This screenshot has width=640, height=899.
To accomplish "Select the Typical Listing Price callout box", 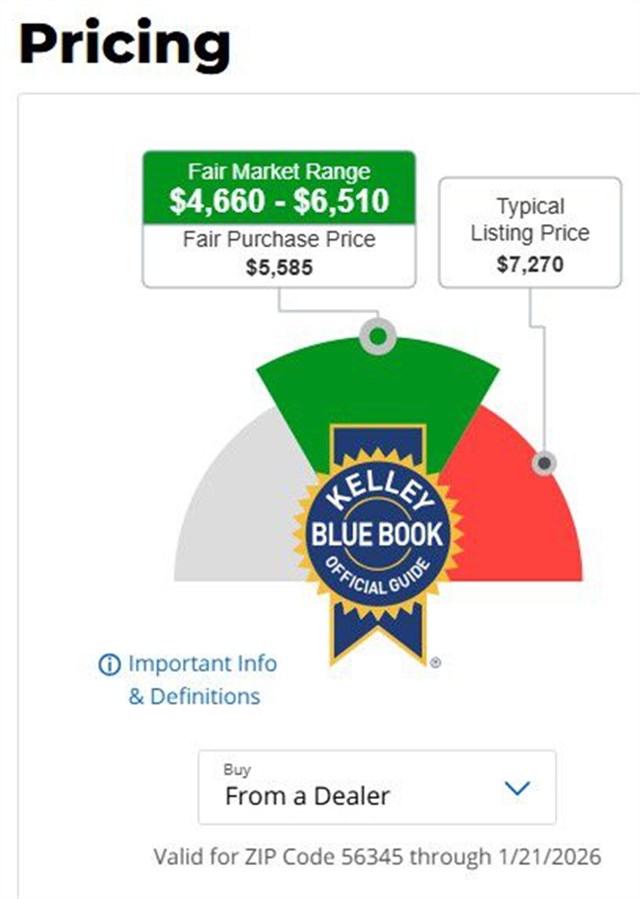I will (x=530, y=233).
